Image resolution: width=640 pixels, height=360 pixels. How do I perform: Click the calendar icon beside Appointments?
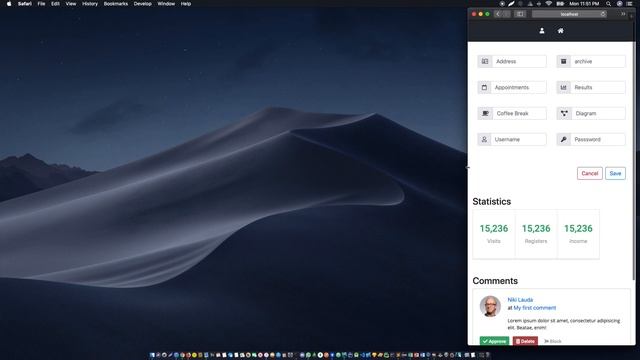pyautogui.click(x=484, y=87)
